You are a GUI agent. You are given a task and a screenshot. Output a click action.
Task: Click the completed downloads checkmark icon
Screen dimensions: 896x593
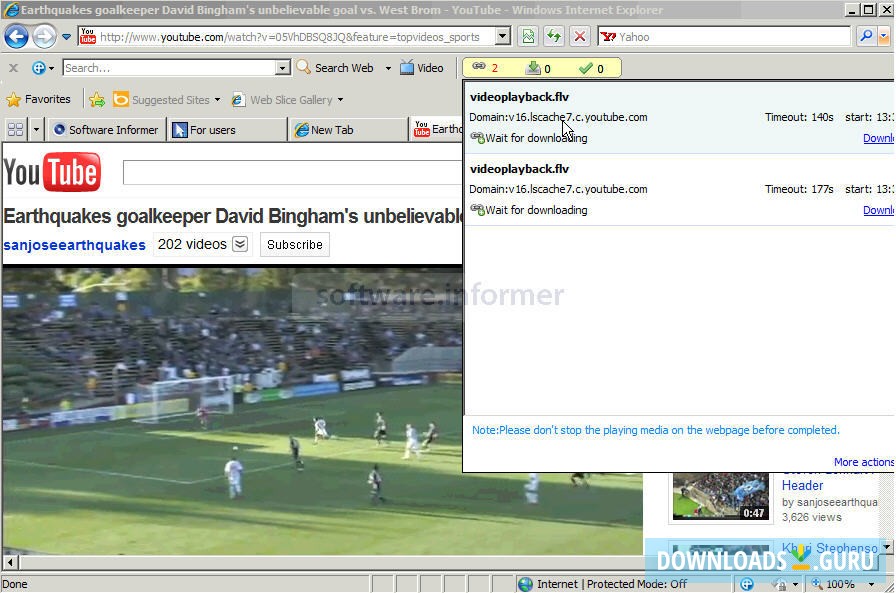coord(591,68)
